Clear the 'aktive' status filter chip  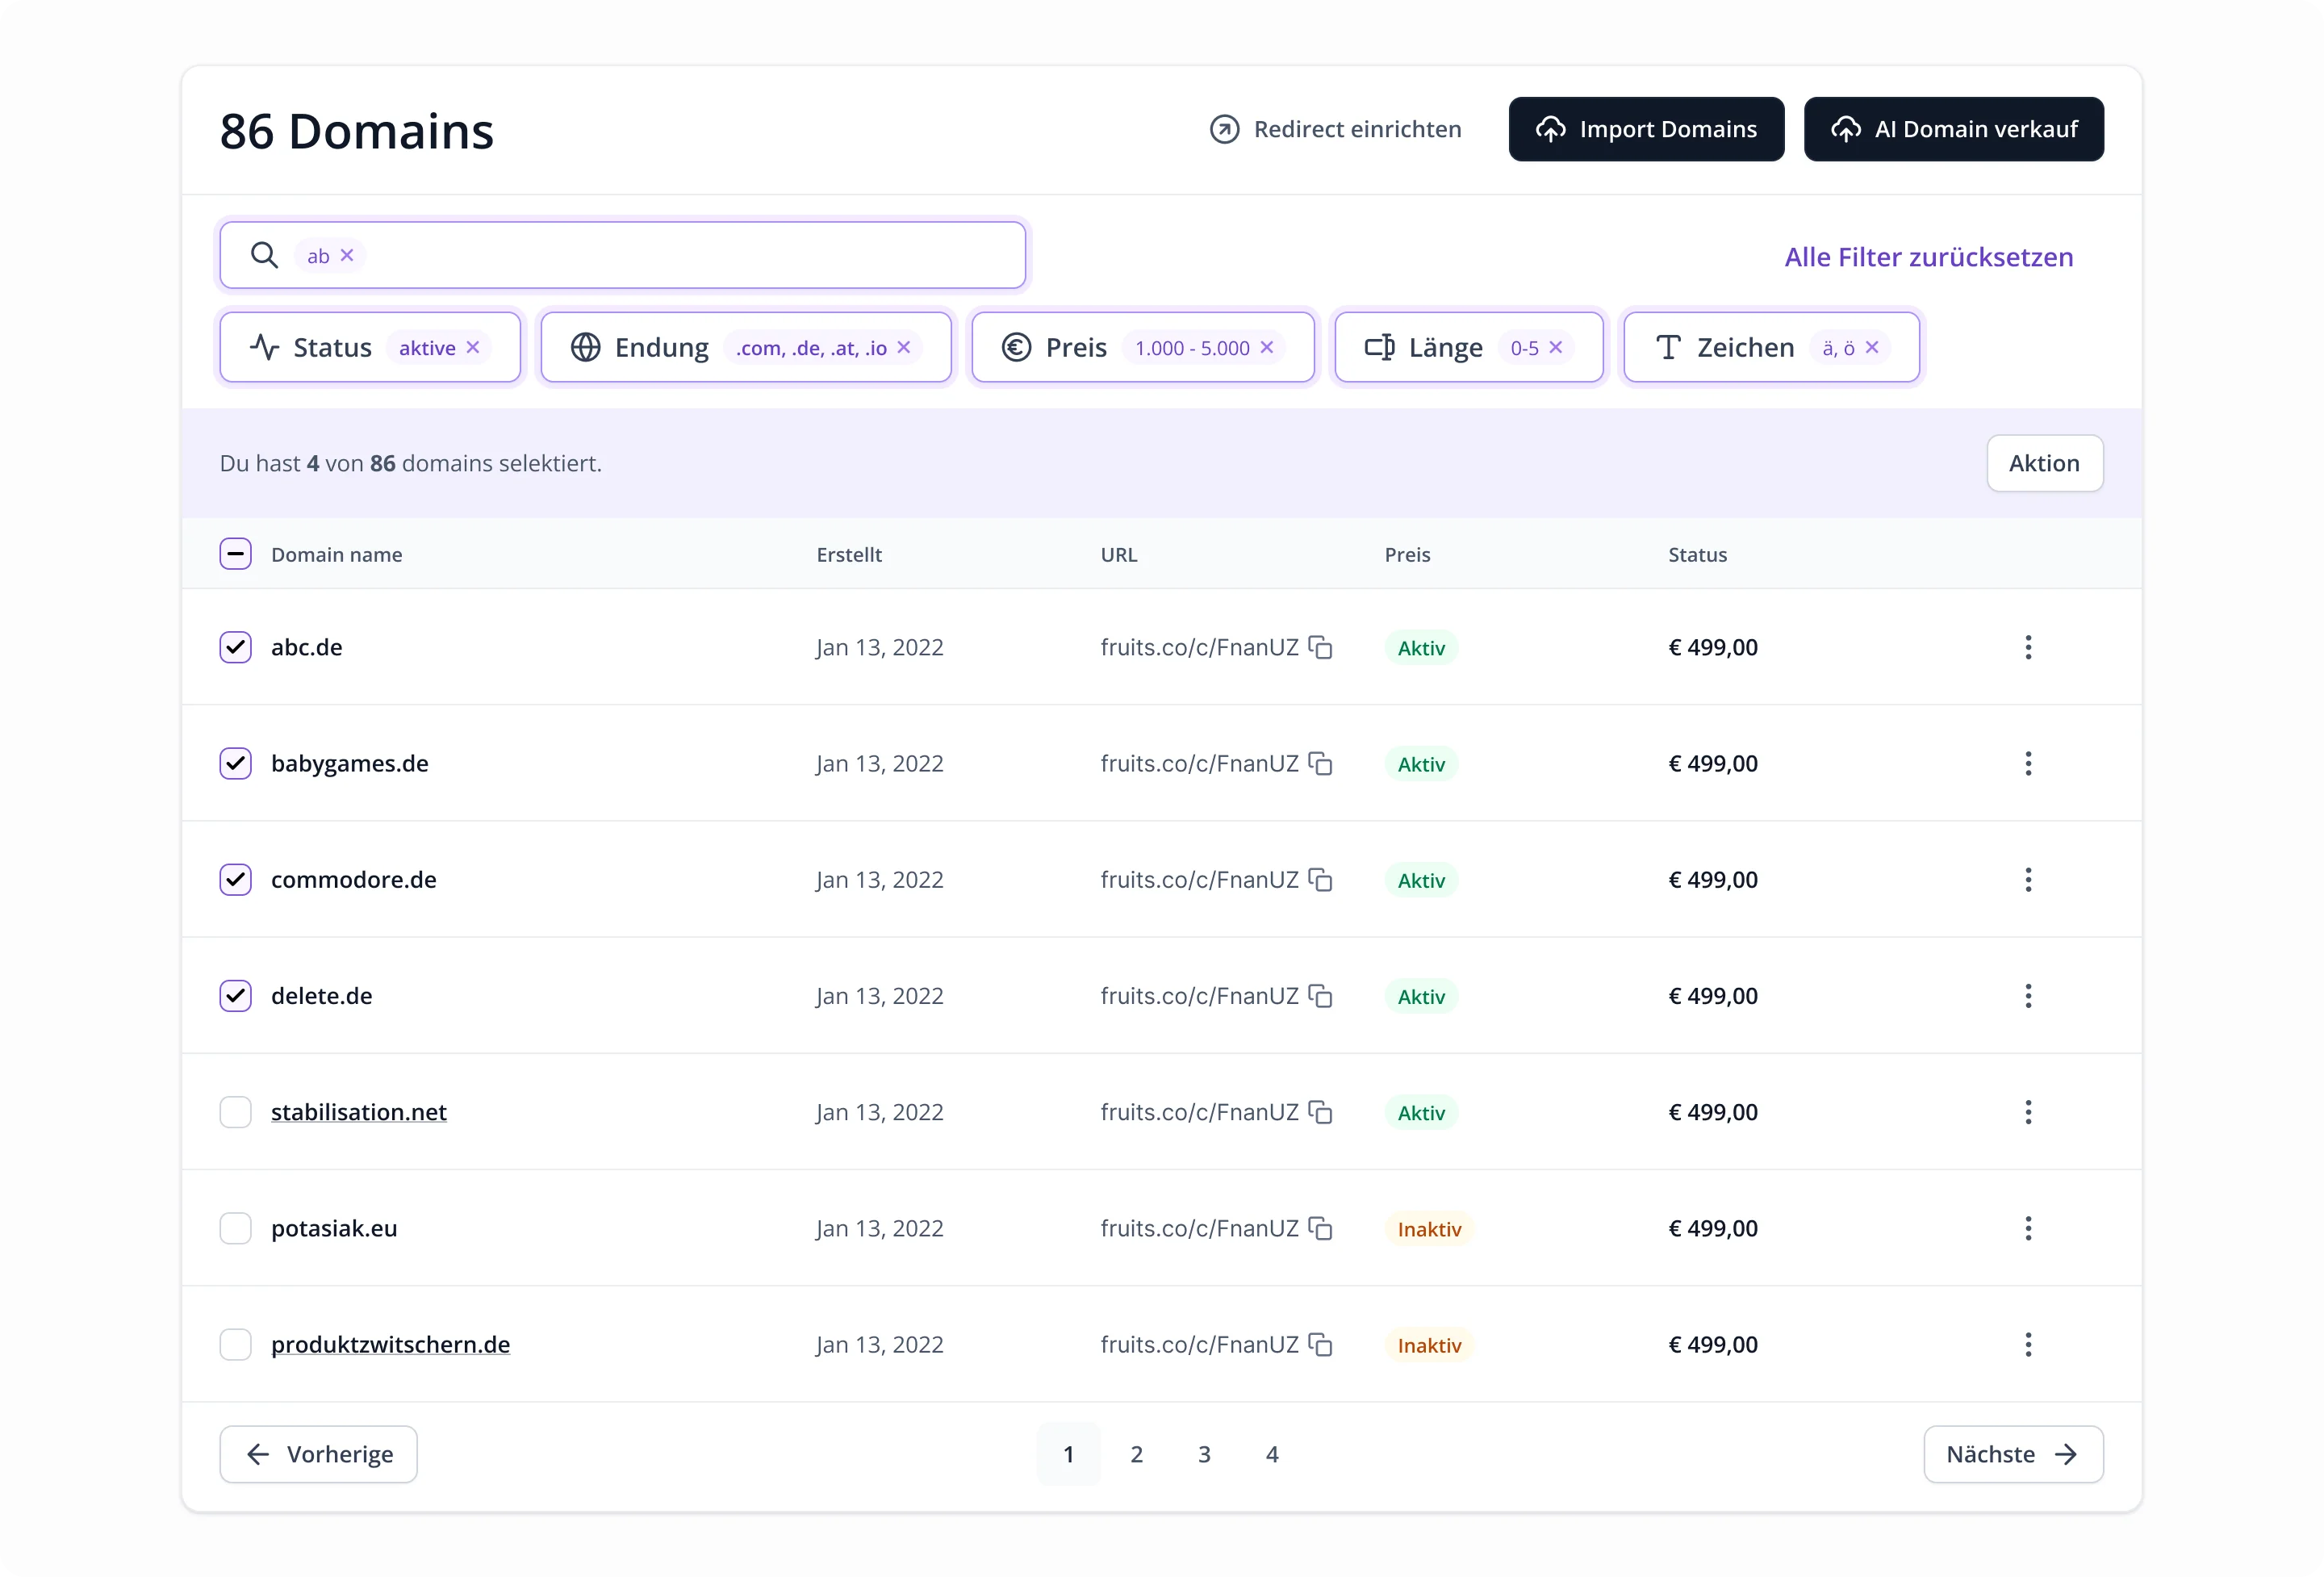tap(473, 347)
